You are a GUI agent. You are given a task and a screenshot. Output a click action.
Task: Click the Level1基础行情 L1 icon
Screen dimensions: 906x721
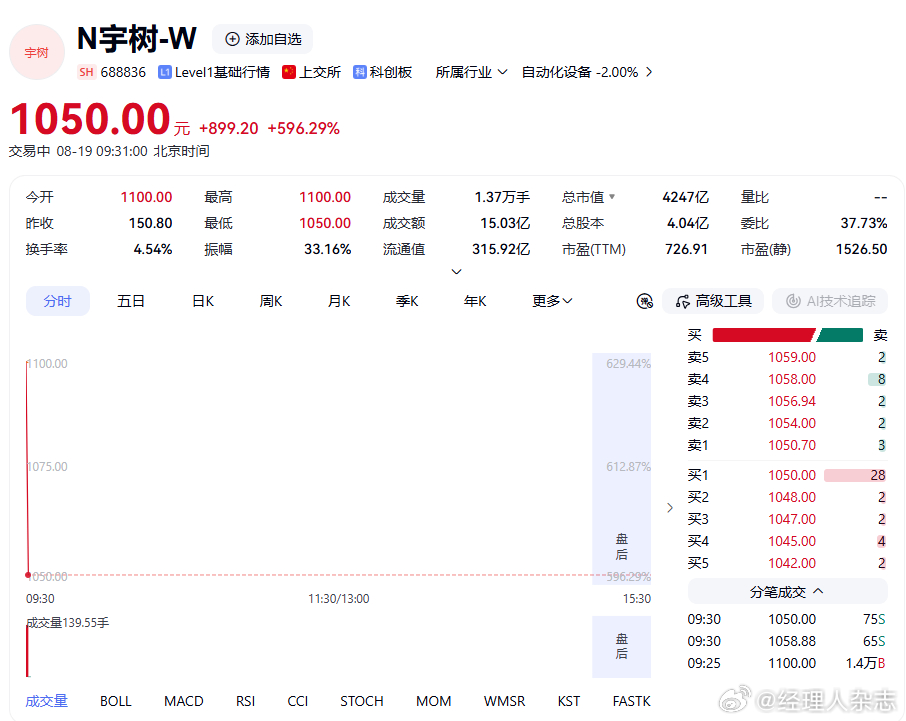click(x=165, y=72)
